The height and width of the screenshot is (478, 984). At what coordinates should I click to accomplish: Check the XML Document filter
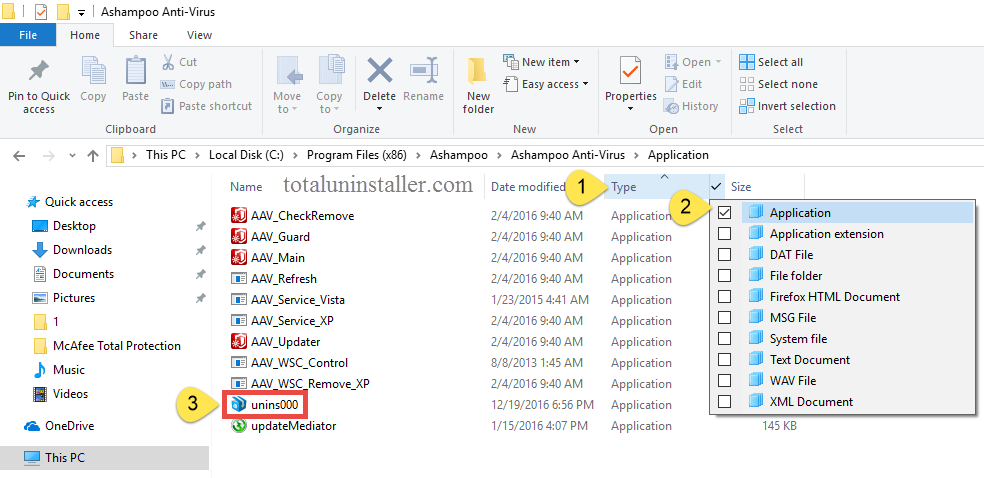(x=725, y=402)
